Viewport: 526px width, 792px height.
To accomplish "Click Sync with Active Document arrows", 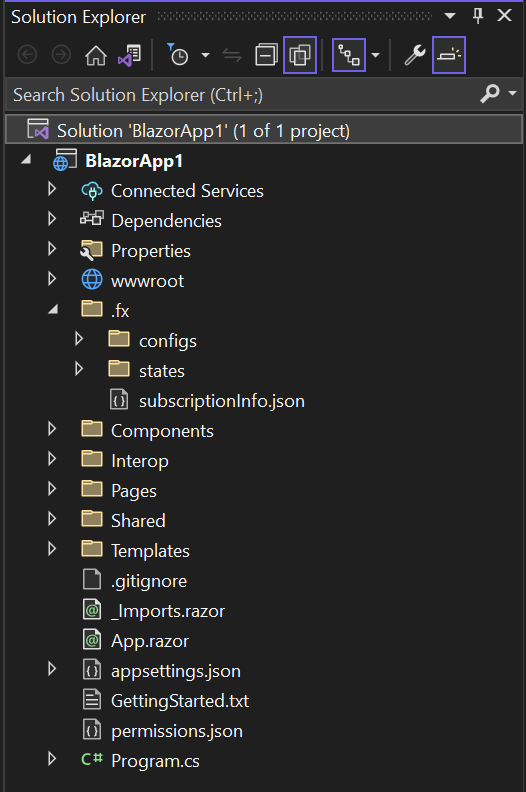I will click(232, 55).
